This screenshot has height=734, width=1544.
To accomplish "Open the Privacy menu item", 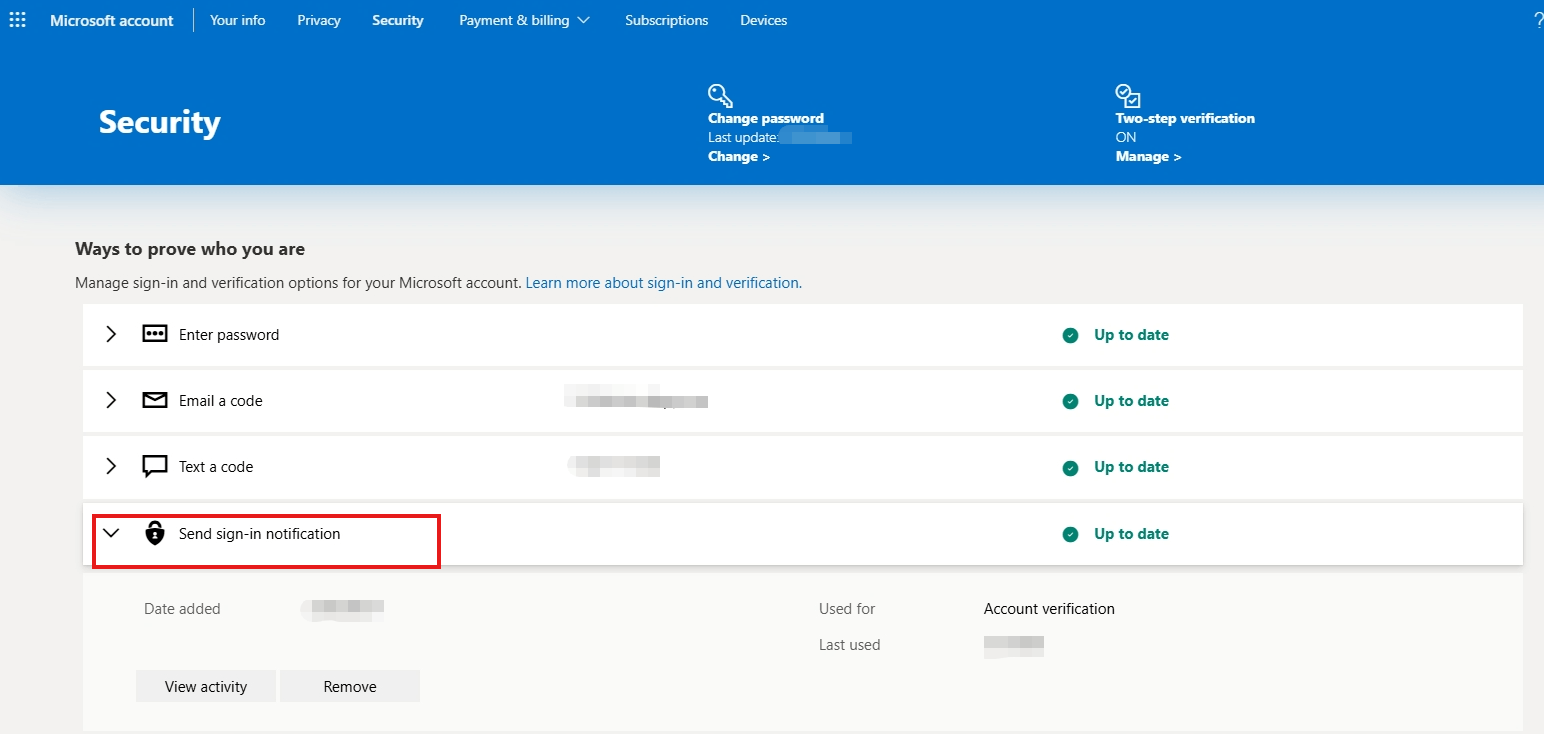I will point(318,19).
